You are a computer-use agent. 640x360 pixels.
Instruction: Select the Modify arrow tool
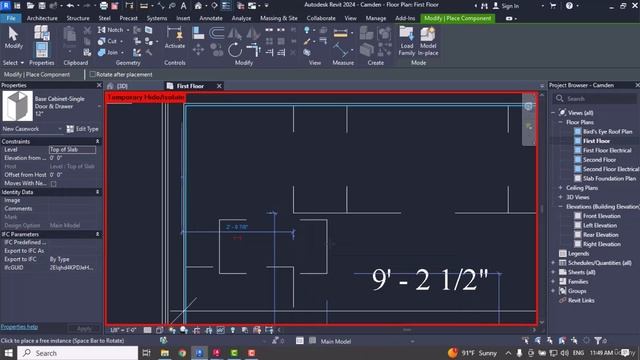[13, 38]
